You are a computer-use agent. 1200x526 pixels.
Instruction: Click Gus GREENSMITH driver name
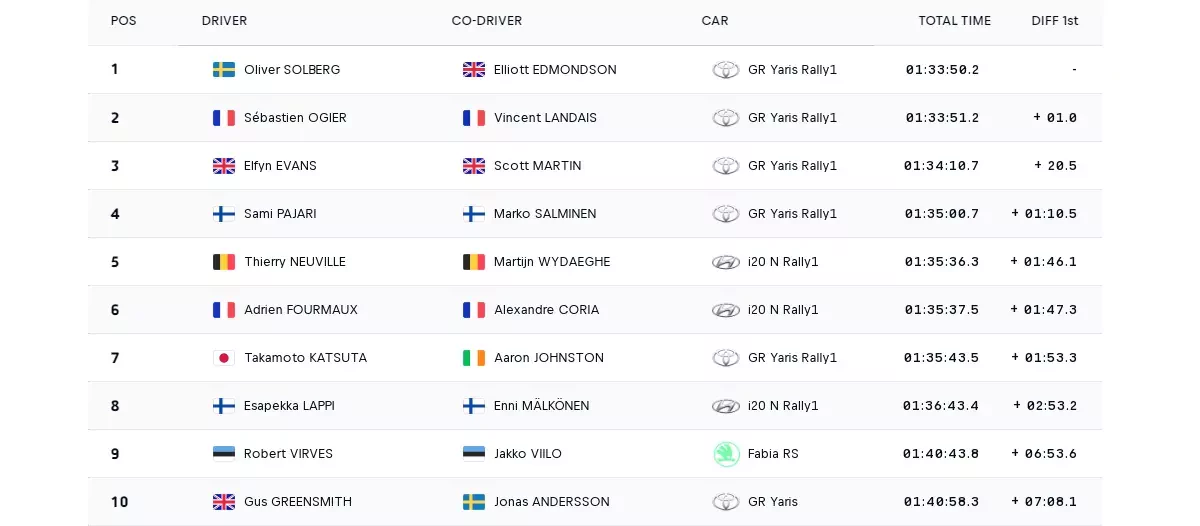click(298, 502)
